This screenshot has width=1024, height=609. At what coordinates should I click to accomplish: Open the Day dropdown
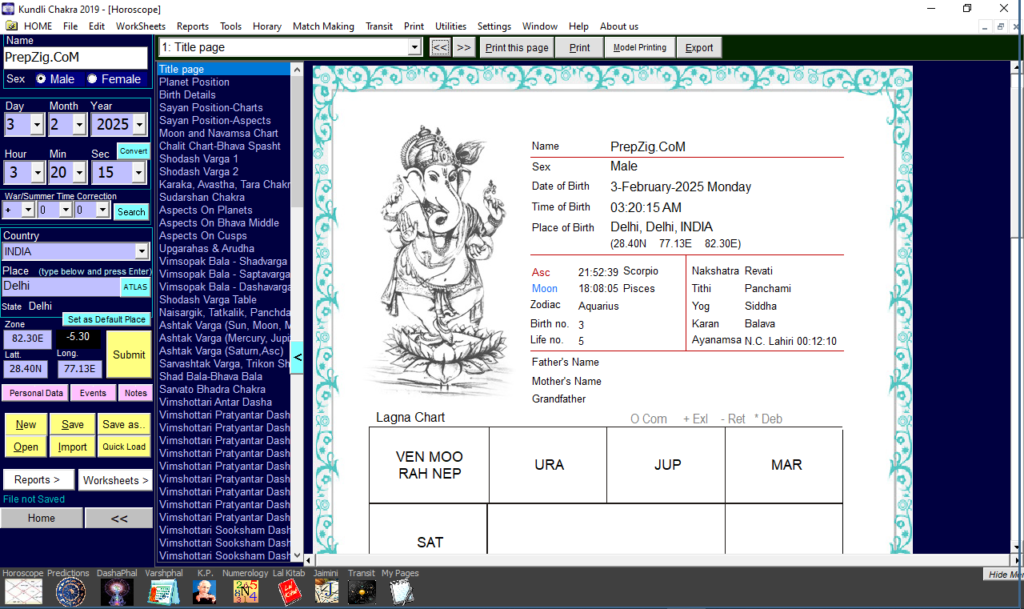(x=37, y=124)
